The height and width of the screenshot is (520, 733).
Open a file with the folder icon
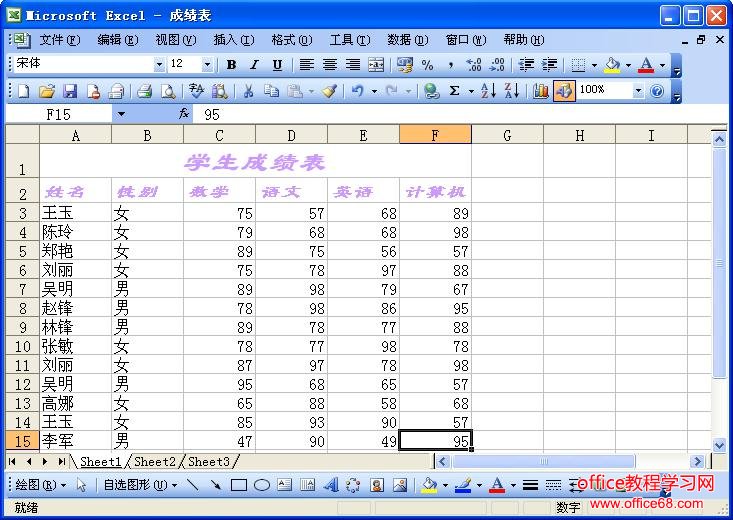46,91
